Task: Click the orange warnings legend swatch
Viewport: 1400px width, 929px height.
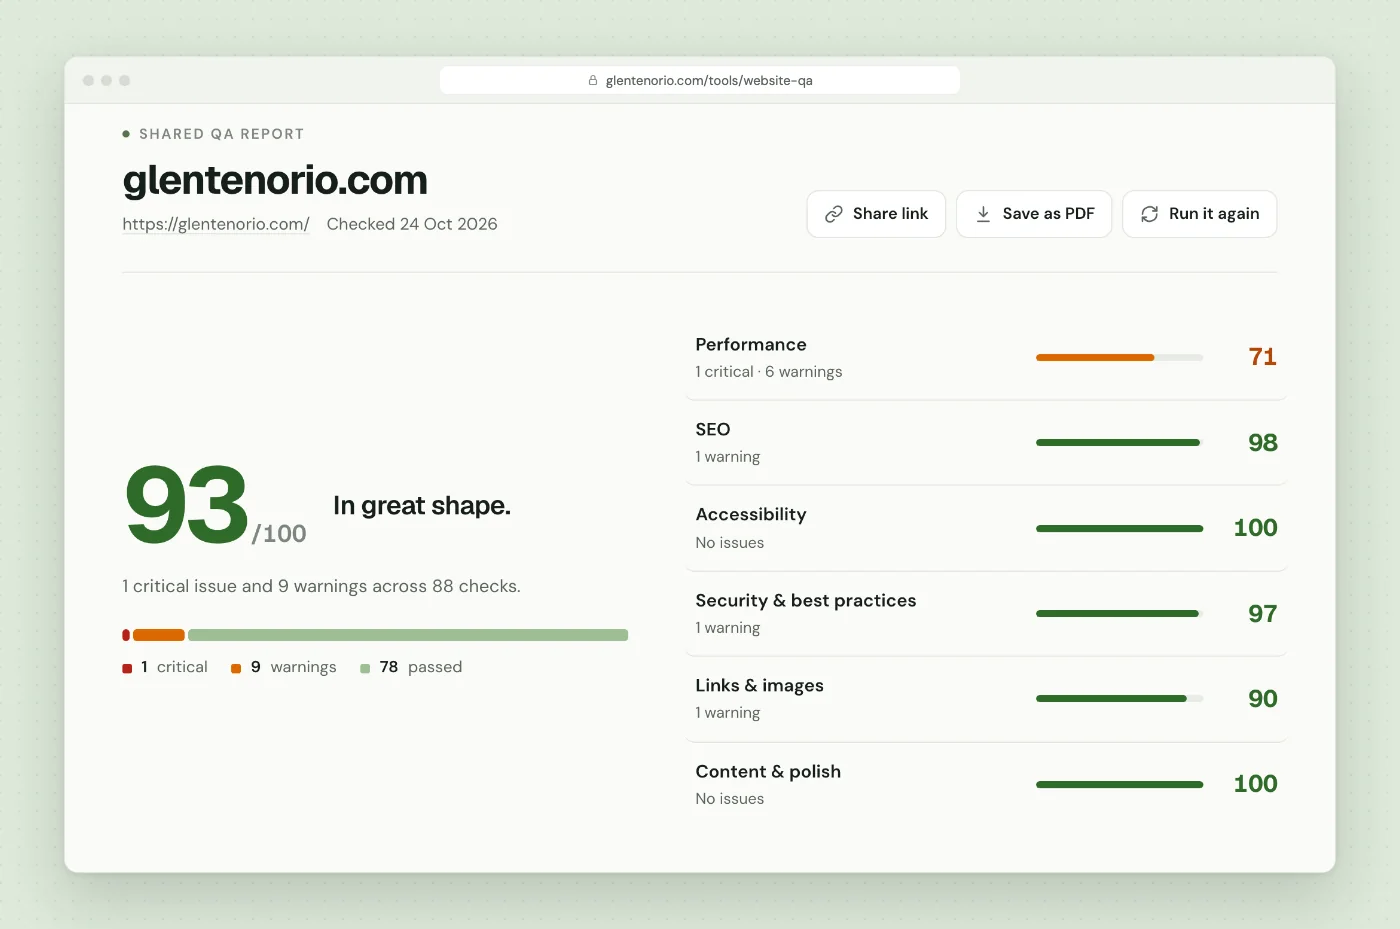Action: (236, 668)
